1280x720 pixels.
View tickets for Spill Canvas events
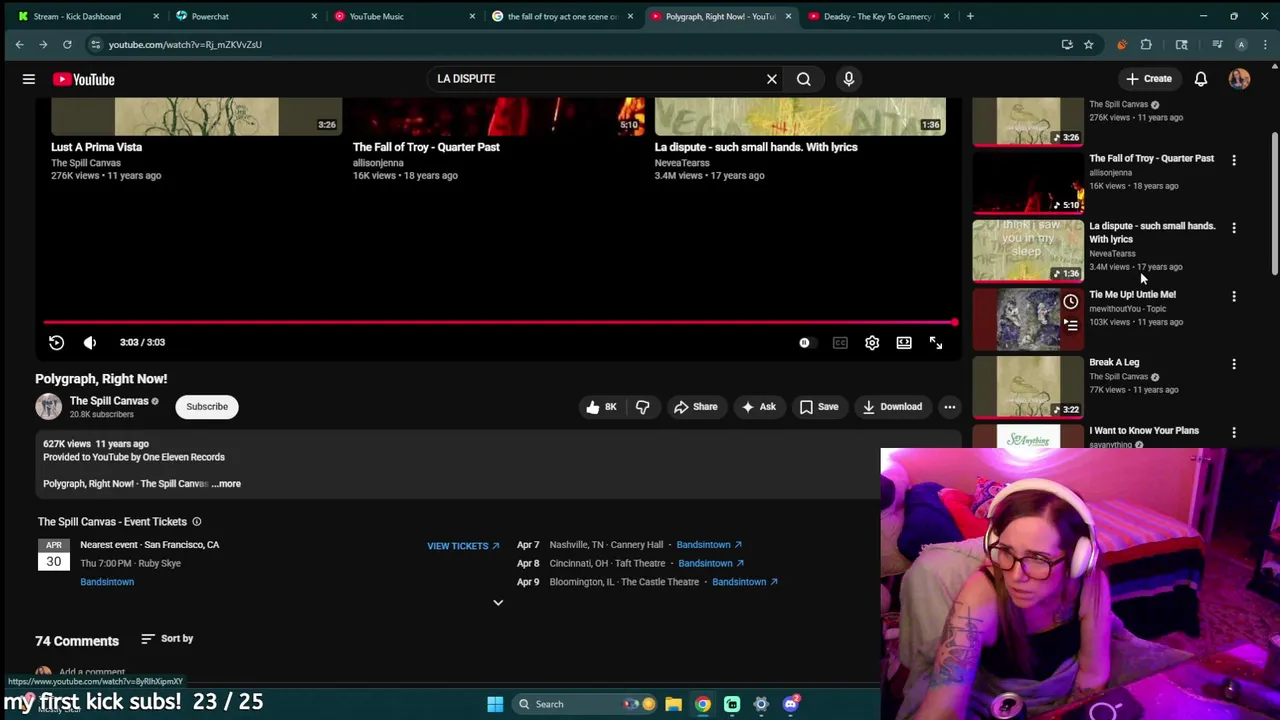(463, 546)
